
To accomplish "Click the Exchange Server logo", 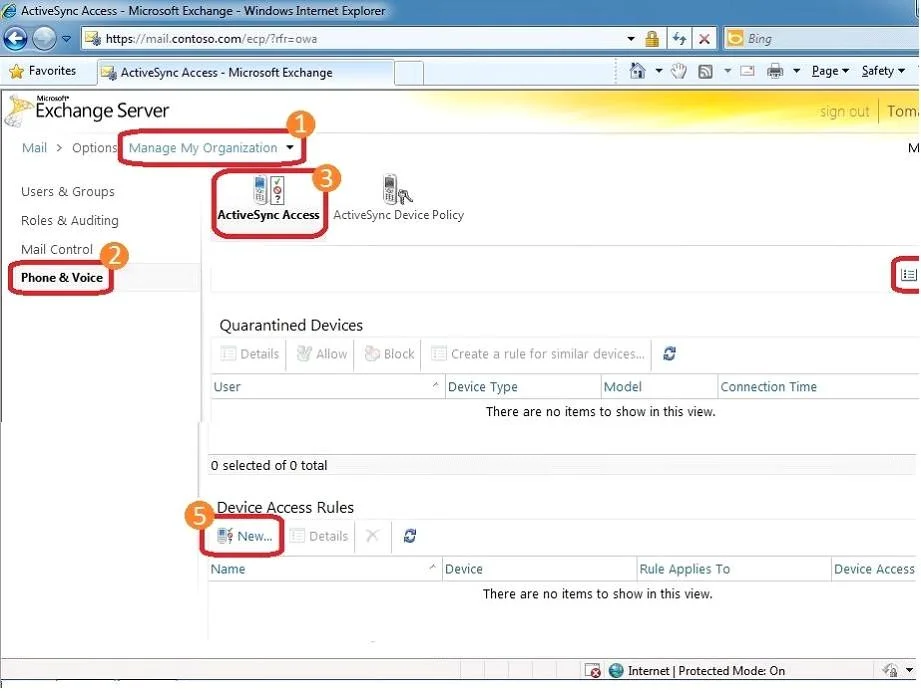I will (87, 110).
